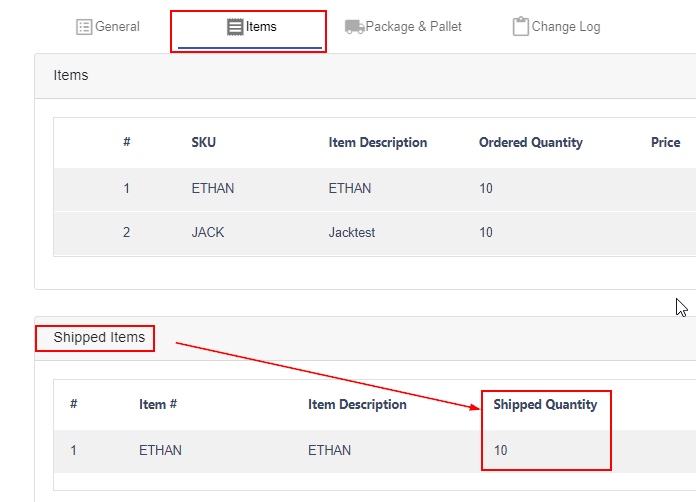Open the Package & Pallet tab
The image size is (696, 502).
(403, 27)
